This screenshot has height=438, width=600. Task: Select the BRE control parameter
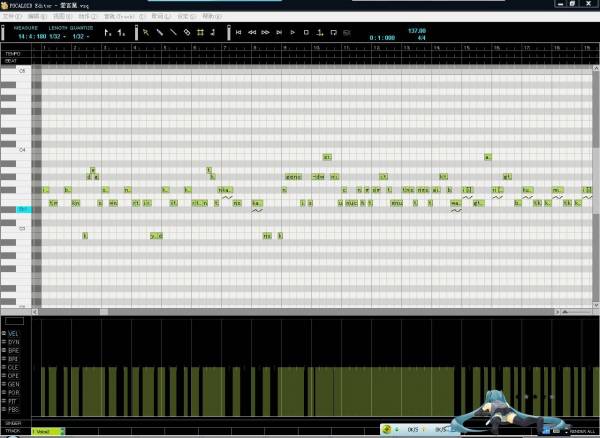[13, 351]
